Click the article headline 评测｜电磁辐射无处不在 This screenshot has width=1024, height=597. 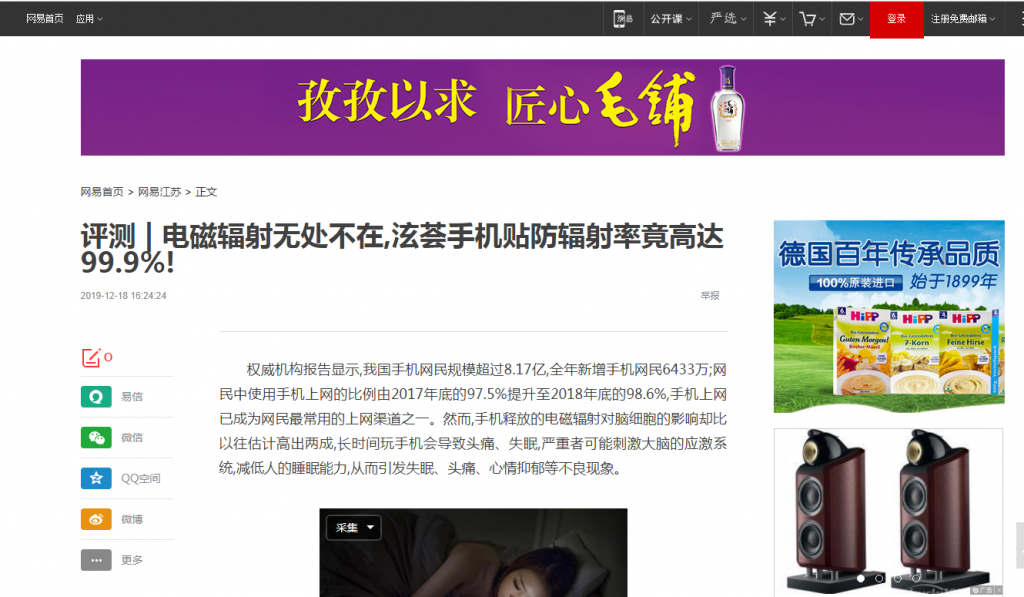pos(402,249)
